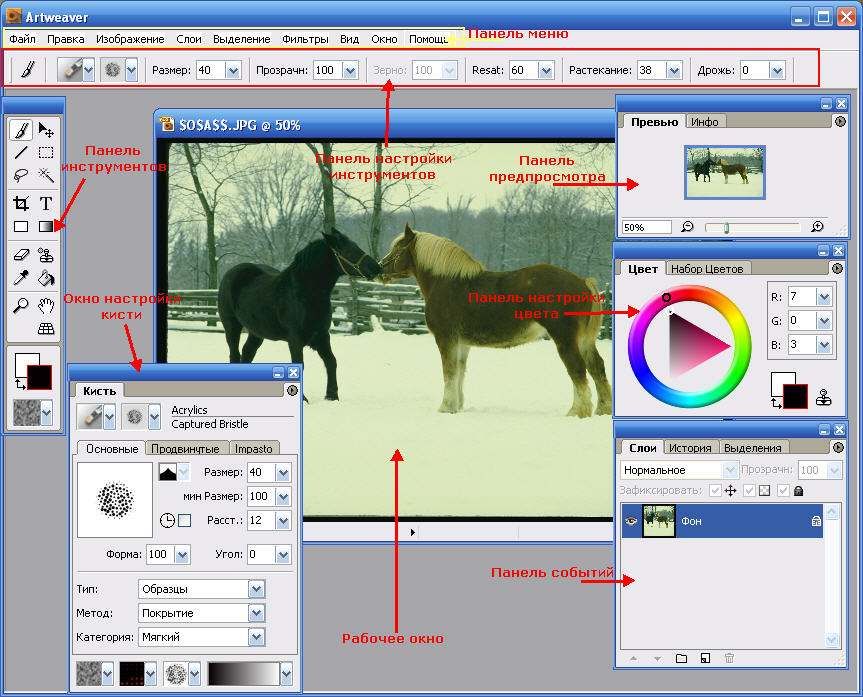Click new layer group folder icon
The image size is (863, 697).
[681, 658]
